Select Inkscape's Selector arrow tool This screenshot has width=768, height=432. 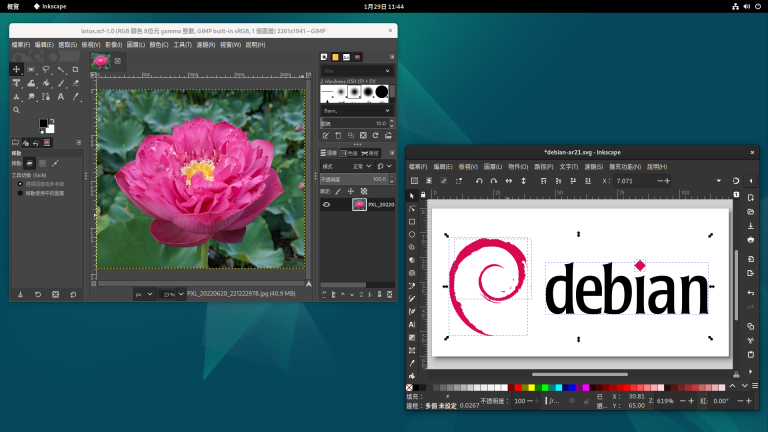[x=412, y=196]
